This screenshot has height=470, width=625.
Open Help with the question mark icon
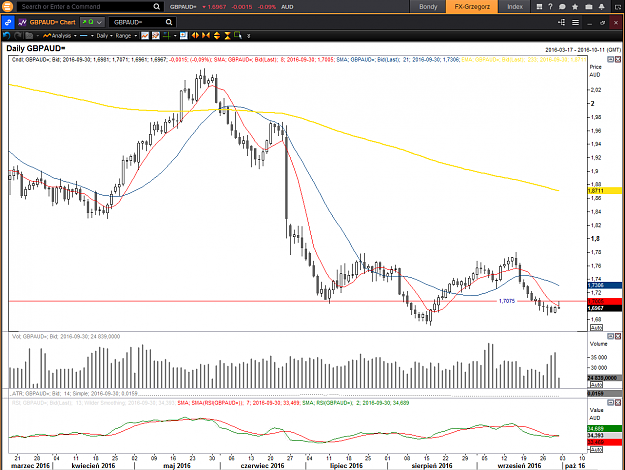550,6
